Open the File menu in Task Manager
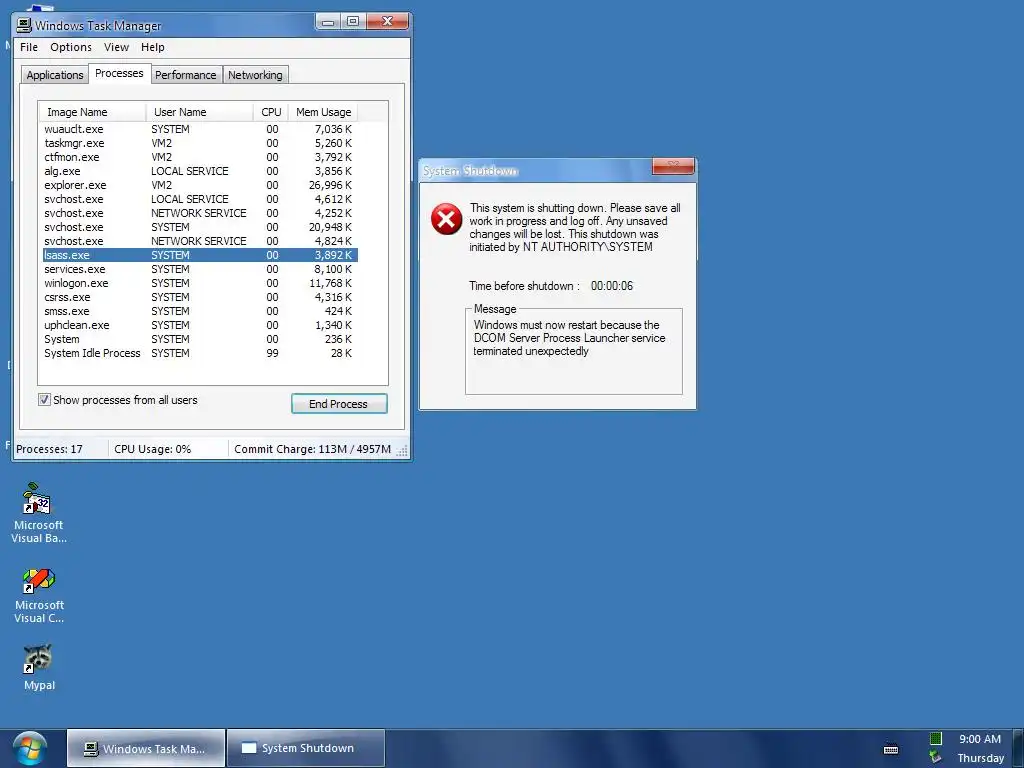The height and width of the screenshot is (768, 1024). 29,47
